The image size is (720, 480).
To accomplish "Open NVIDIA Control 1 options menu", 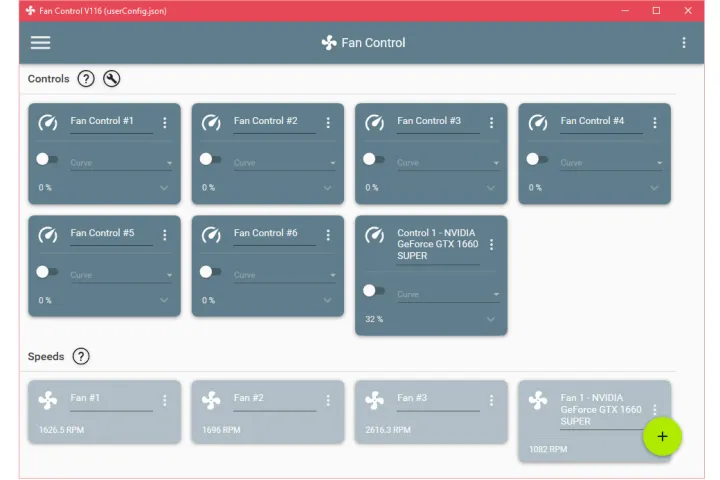I will click(491, 244).
